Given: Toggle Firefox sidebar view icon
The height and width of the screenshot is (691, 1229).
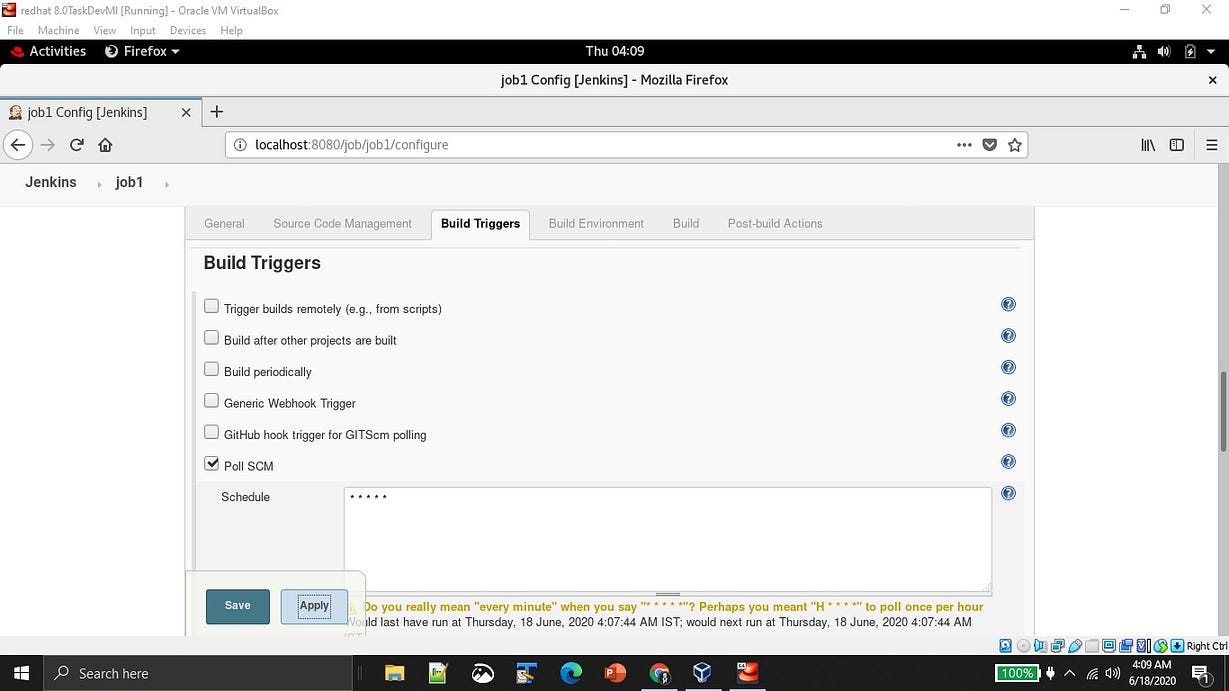Looking at the screenshot, I should 1177,145.
